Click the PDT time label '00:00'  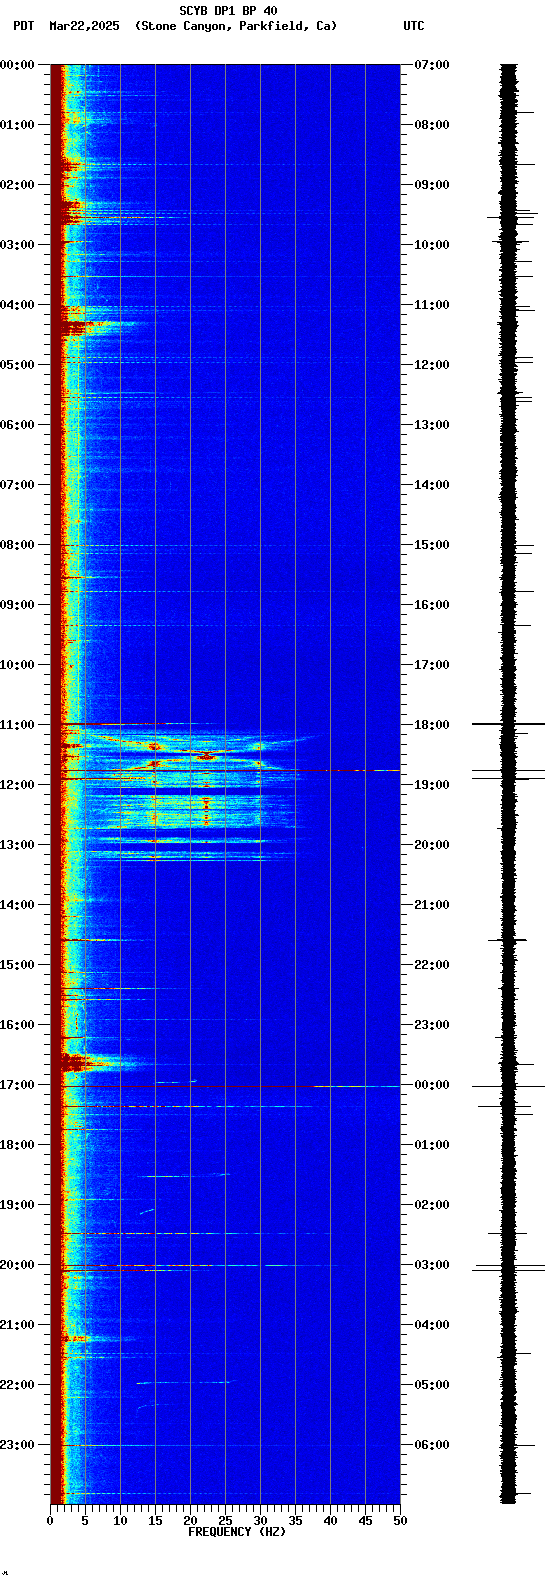[17, 64]
